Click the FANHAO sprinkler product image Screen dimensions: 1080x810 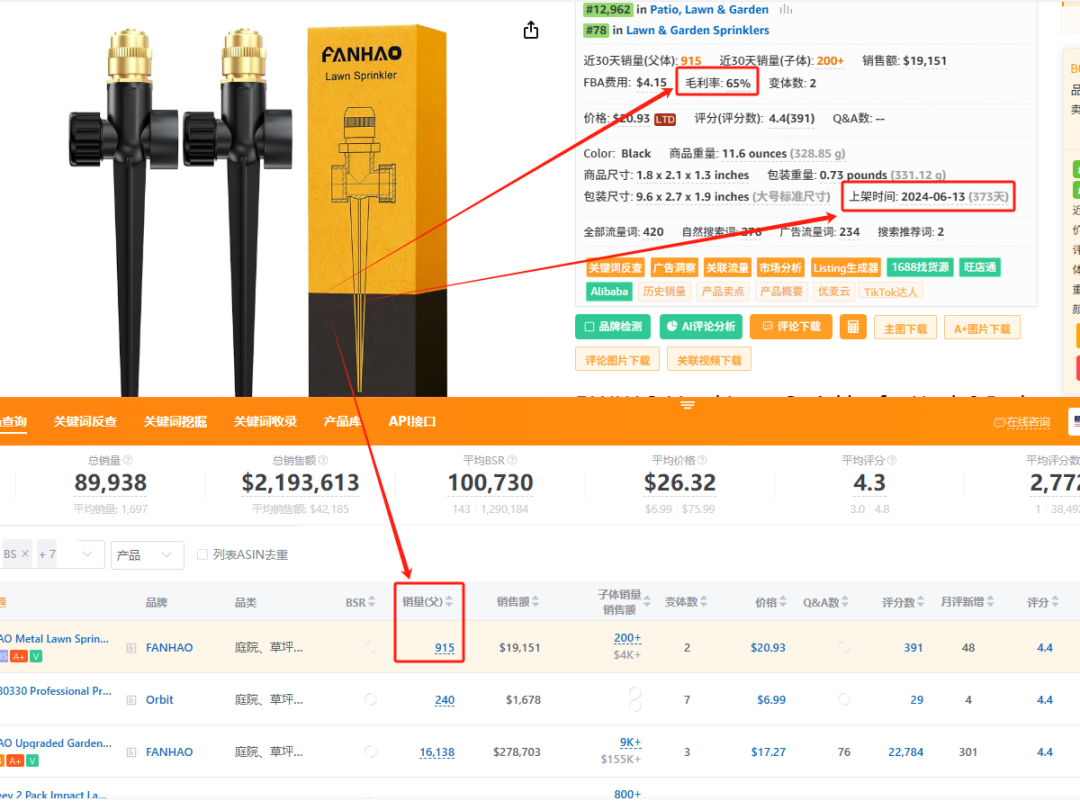(258, 211)
